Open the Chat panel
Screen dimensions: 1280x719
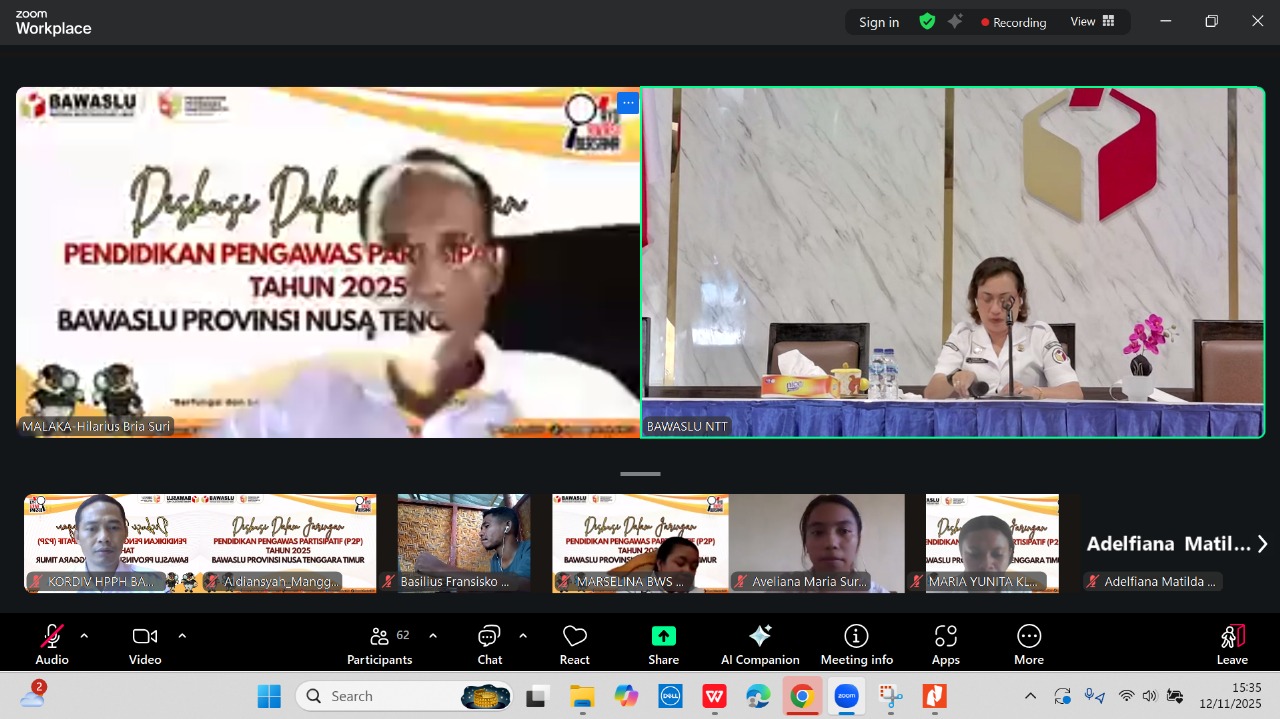(489, 644)
